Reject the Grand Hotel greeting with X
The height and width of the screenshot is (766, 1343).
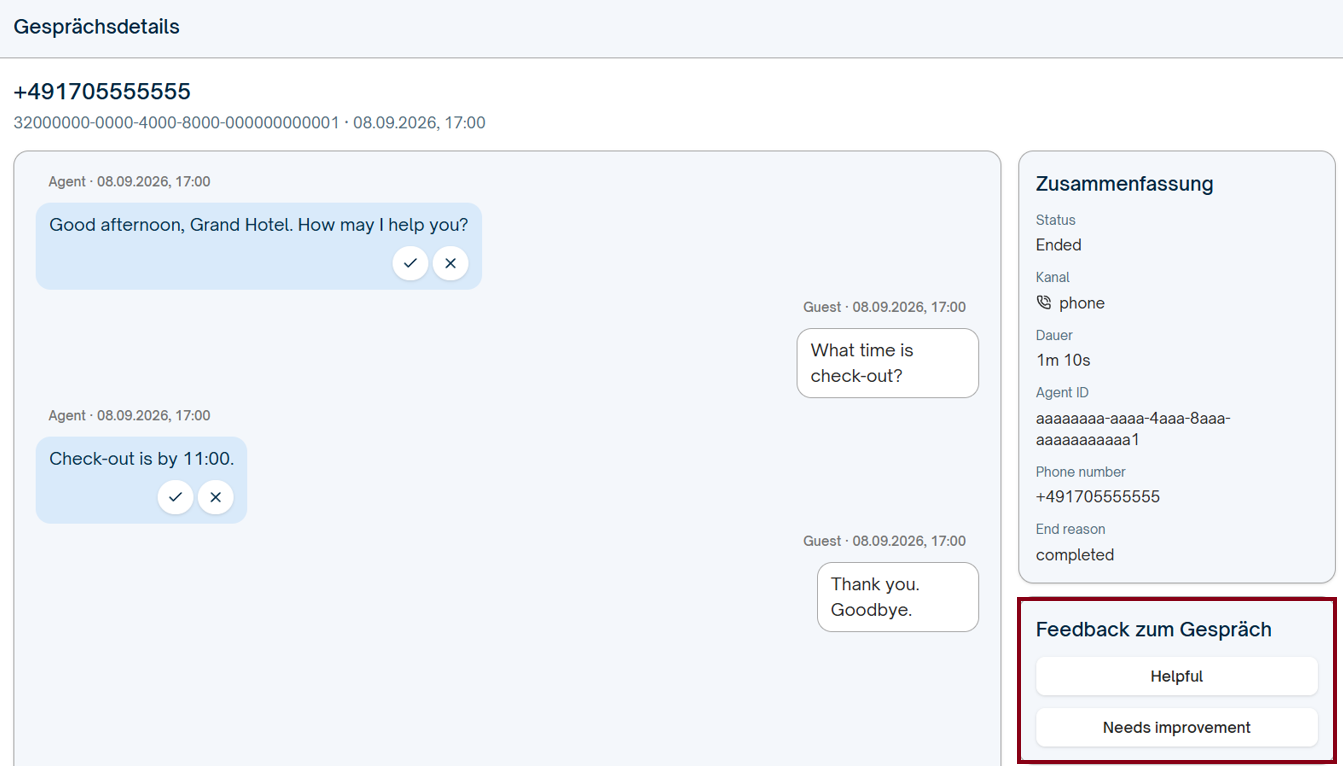[x=450, y=263]
